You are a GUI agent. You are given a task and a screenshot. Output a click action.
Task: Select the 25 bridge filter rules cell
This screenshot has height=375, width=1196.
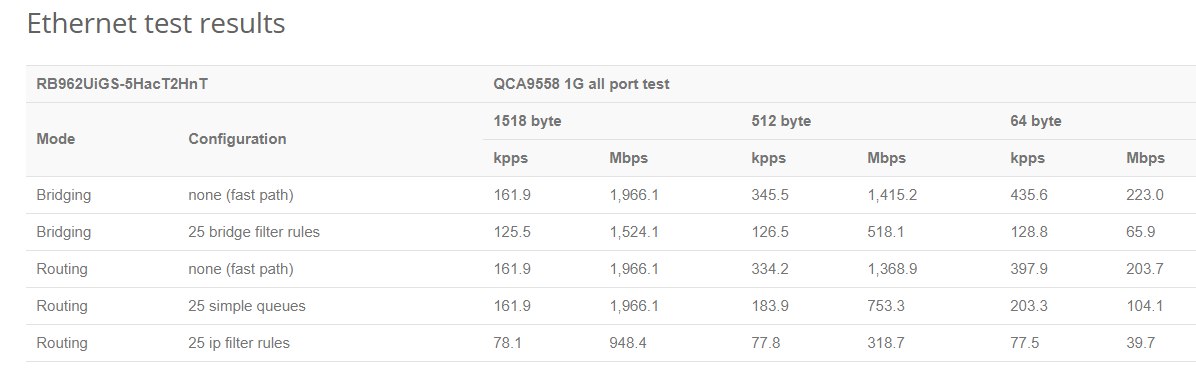(254, 232)
